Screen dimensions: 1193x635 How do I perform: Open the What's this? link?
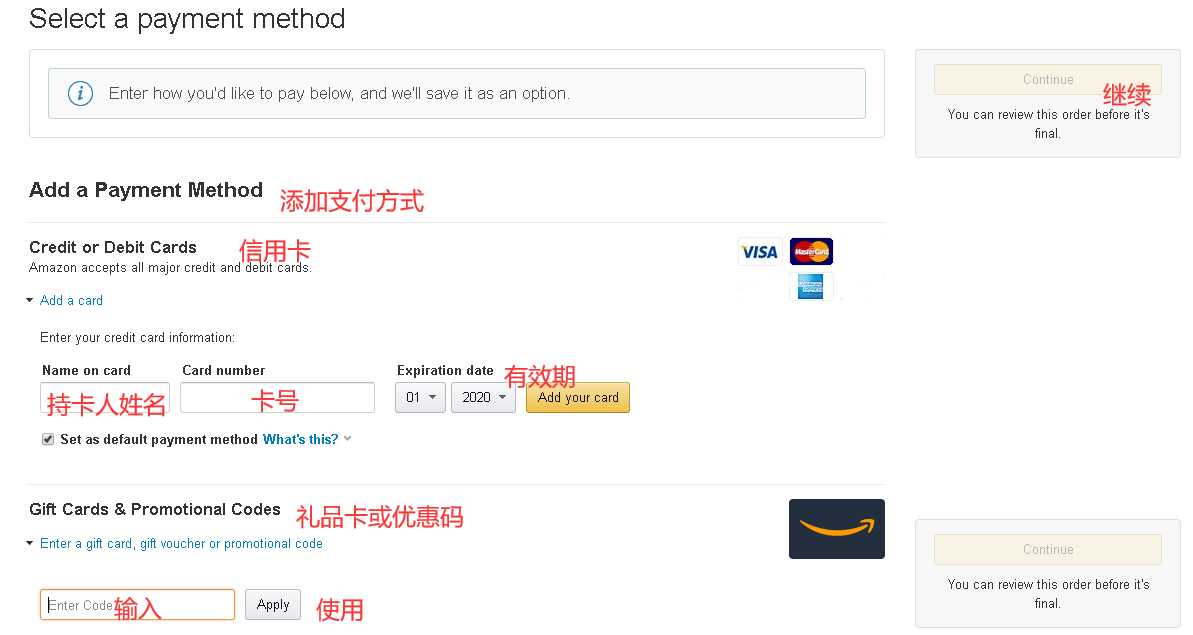tap(301, 440)
